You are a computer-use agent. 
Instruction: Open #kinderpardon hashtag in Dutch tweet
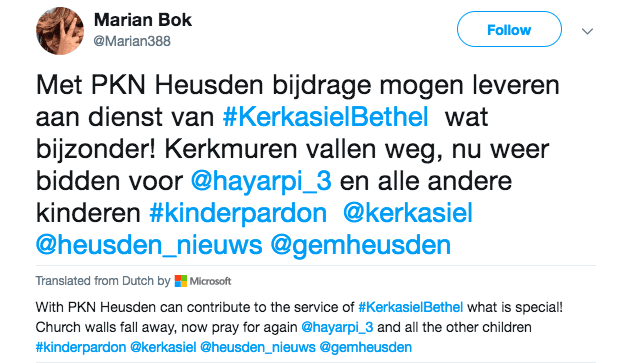click(x=238, y=213)
